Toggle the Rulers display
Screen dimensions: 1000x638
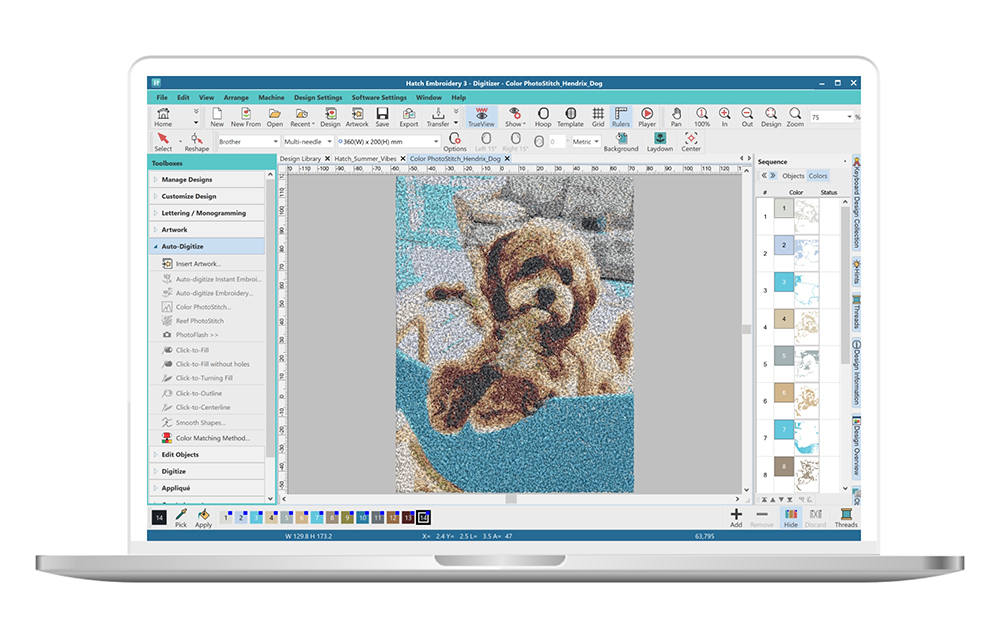coord(621,117)
